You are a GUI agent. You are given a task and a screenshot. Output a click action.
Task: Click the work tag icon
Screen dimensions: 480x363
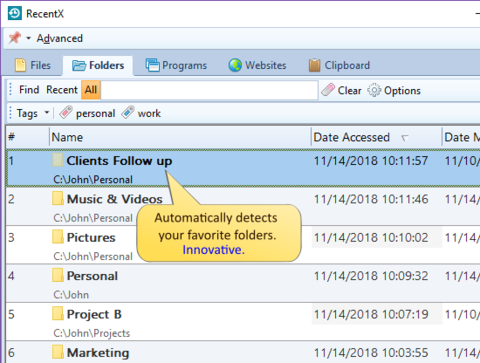[128, 113]
